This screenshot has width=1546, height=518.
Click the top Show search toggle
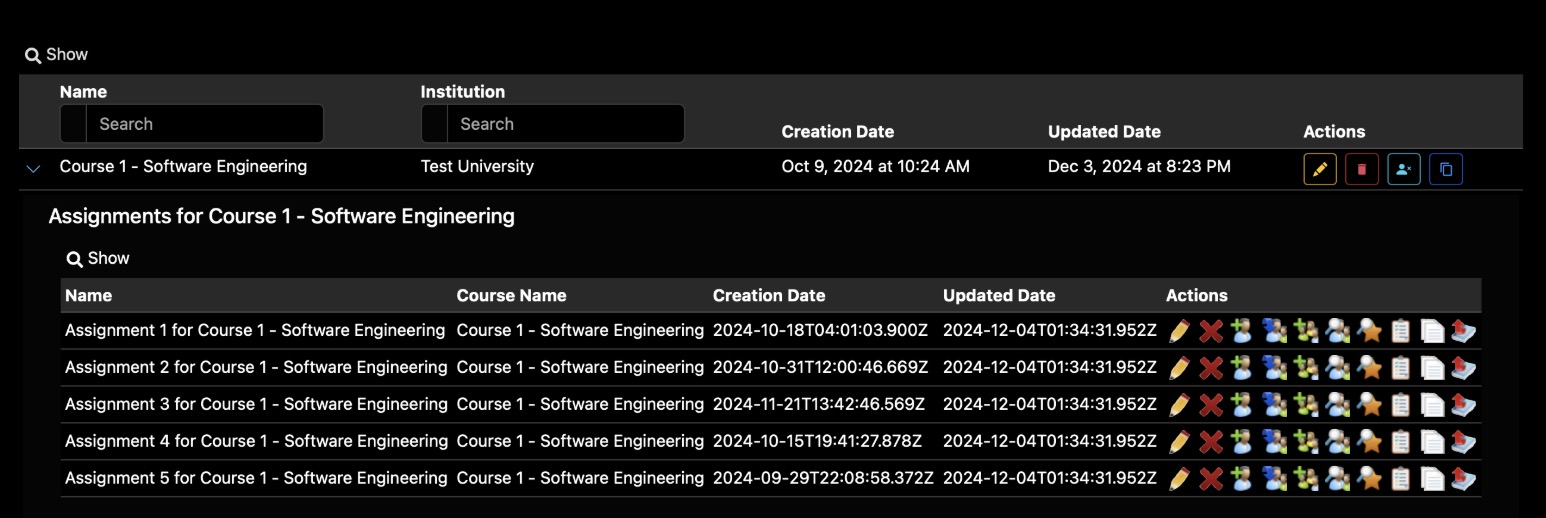[x=57, y=55]
